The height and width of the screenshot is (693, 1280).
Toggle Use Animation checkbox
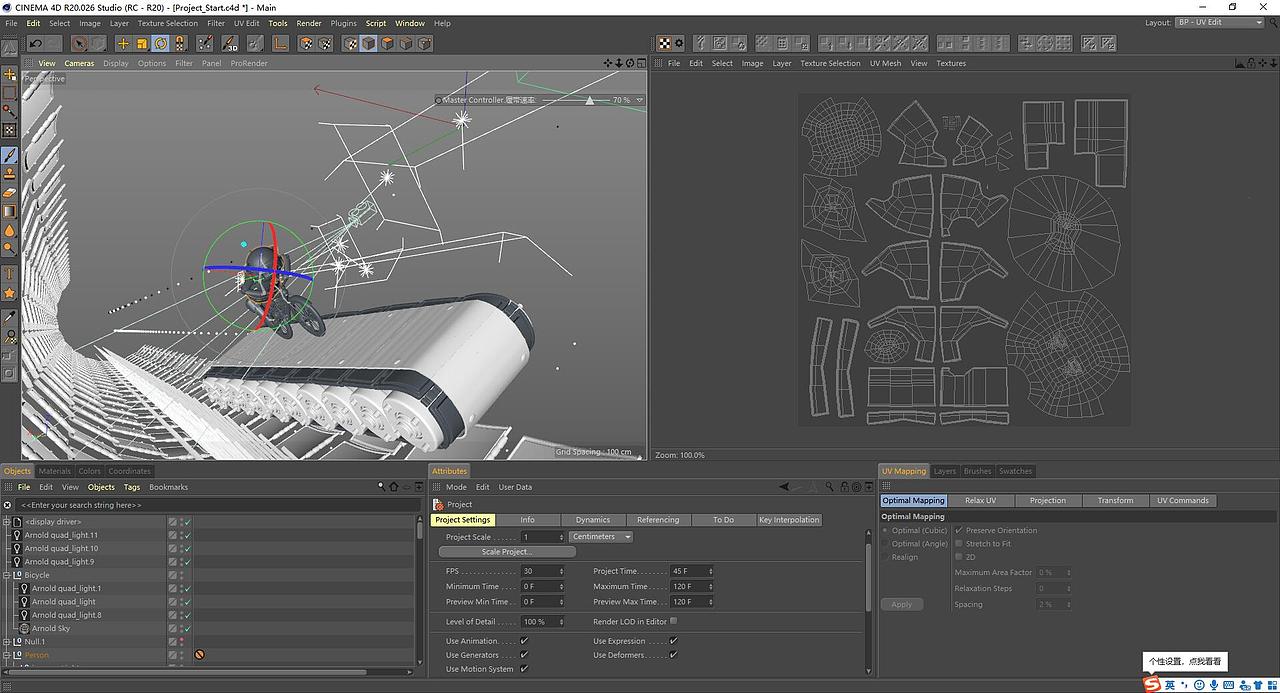pos(524,641)
